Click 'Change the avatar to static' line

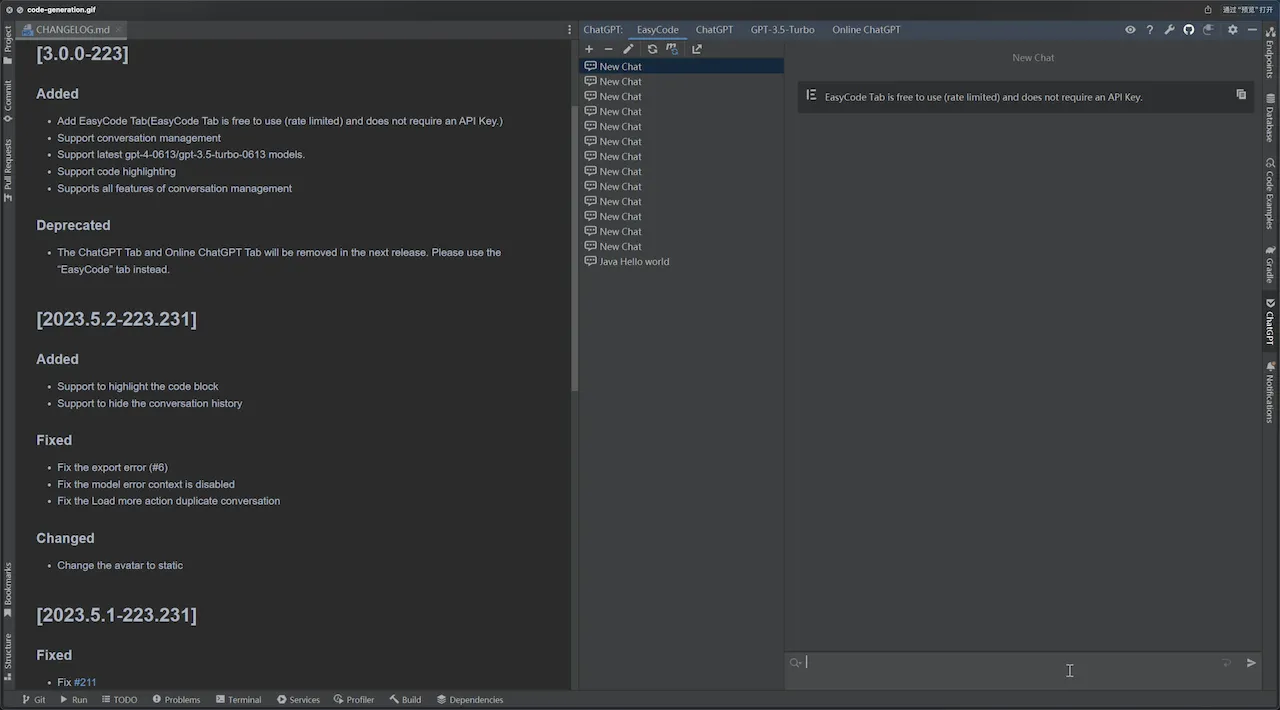120,565
